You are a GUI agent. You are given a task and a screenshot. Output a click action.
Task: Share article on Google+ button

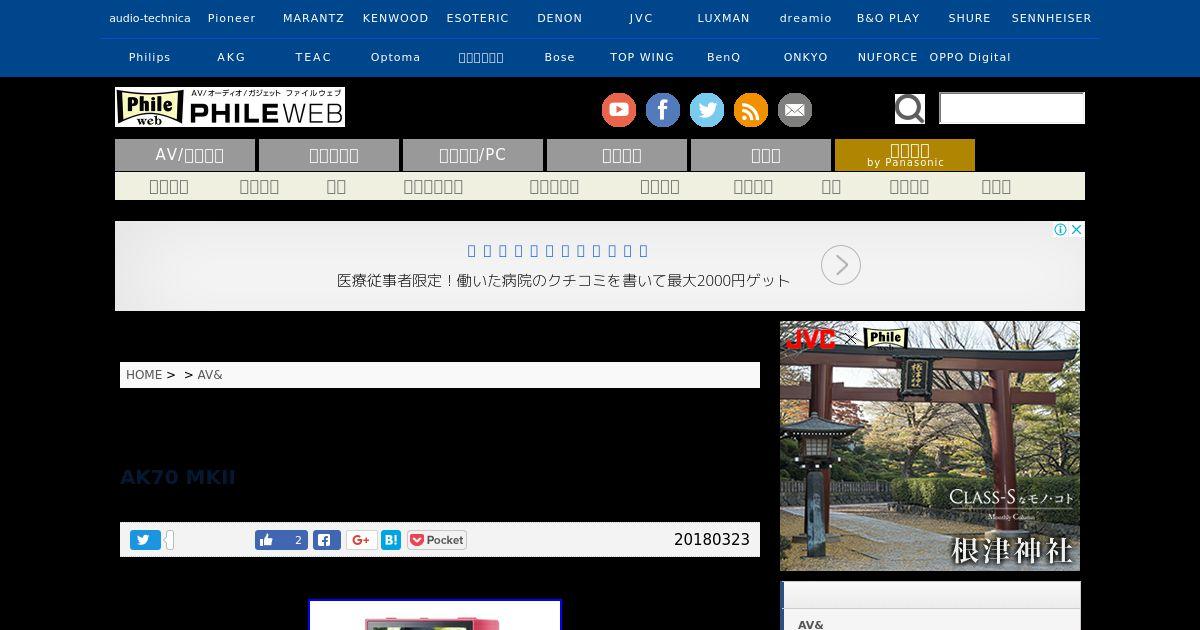362,540
